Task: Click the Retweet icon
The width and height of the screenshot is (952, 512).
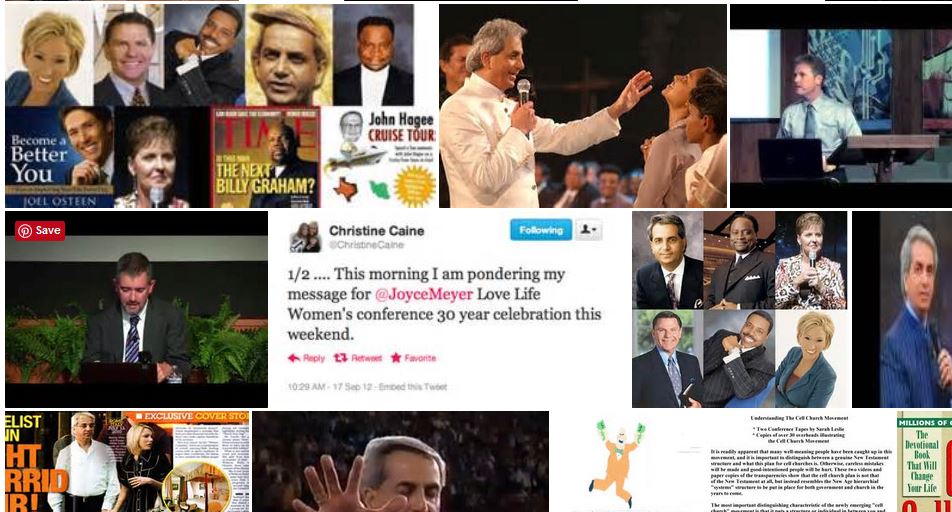Action: 341,358
